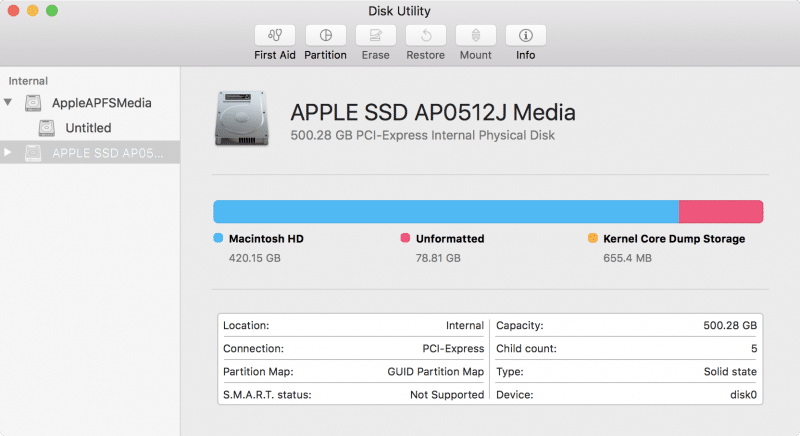800x436 pixels.
Task: Select APPLE SSD AP05... sidebar item
Action: [90, 152]
